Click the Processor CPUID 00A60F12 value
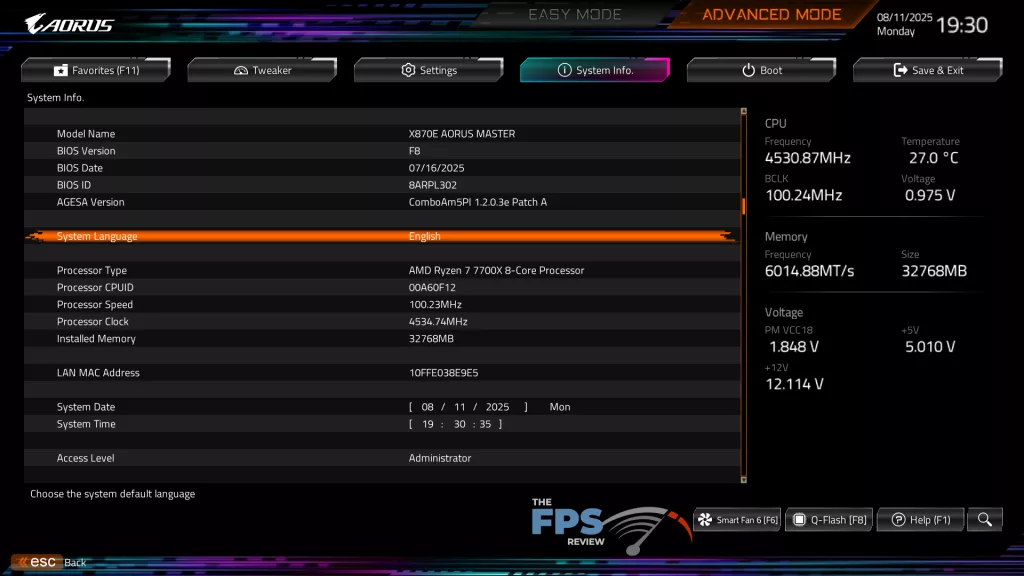The width and height of the screenshot is (1024, 576). 432,287
